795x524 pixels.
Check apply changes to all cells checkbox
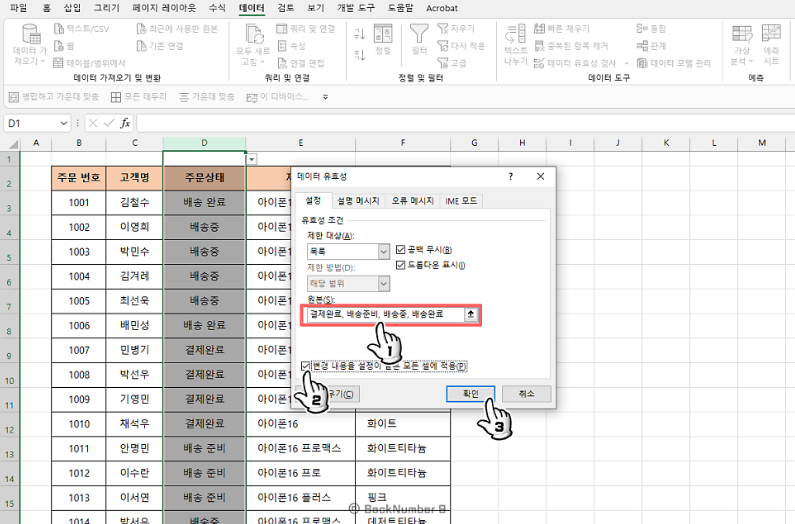click(x=306, y=366)
